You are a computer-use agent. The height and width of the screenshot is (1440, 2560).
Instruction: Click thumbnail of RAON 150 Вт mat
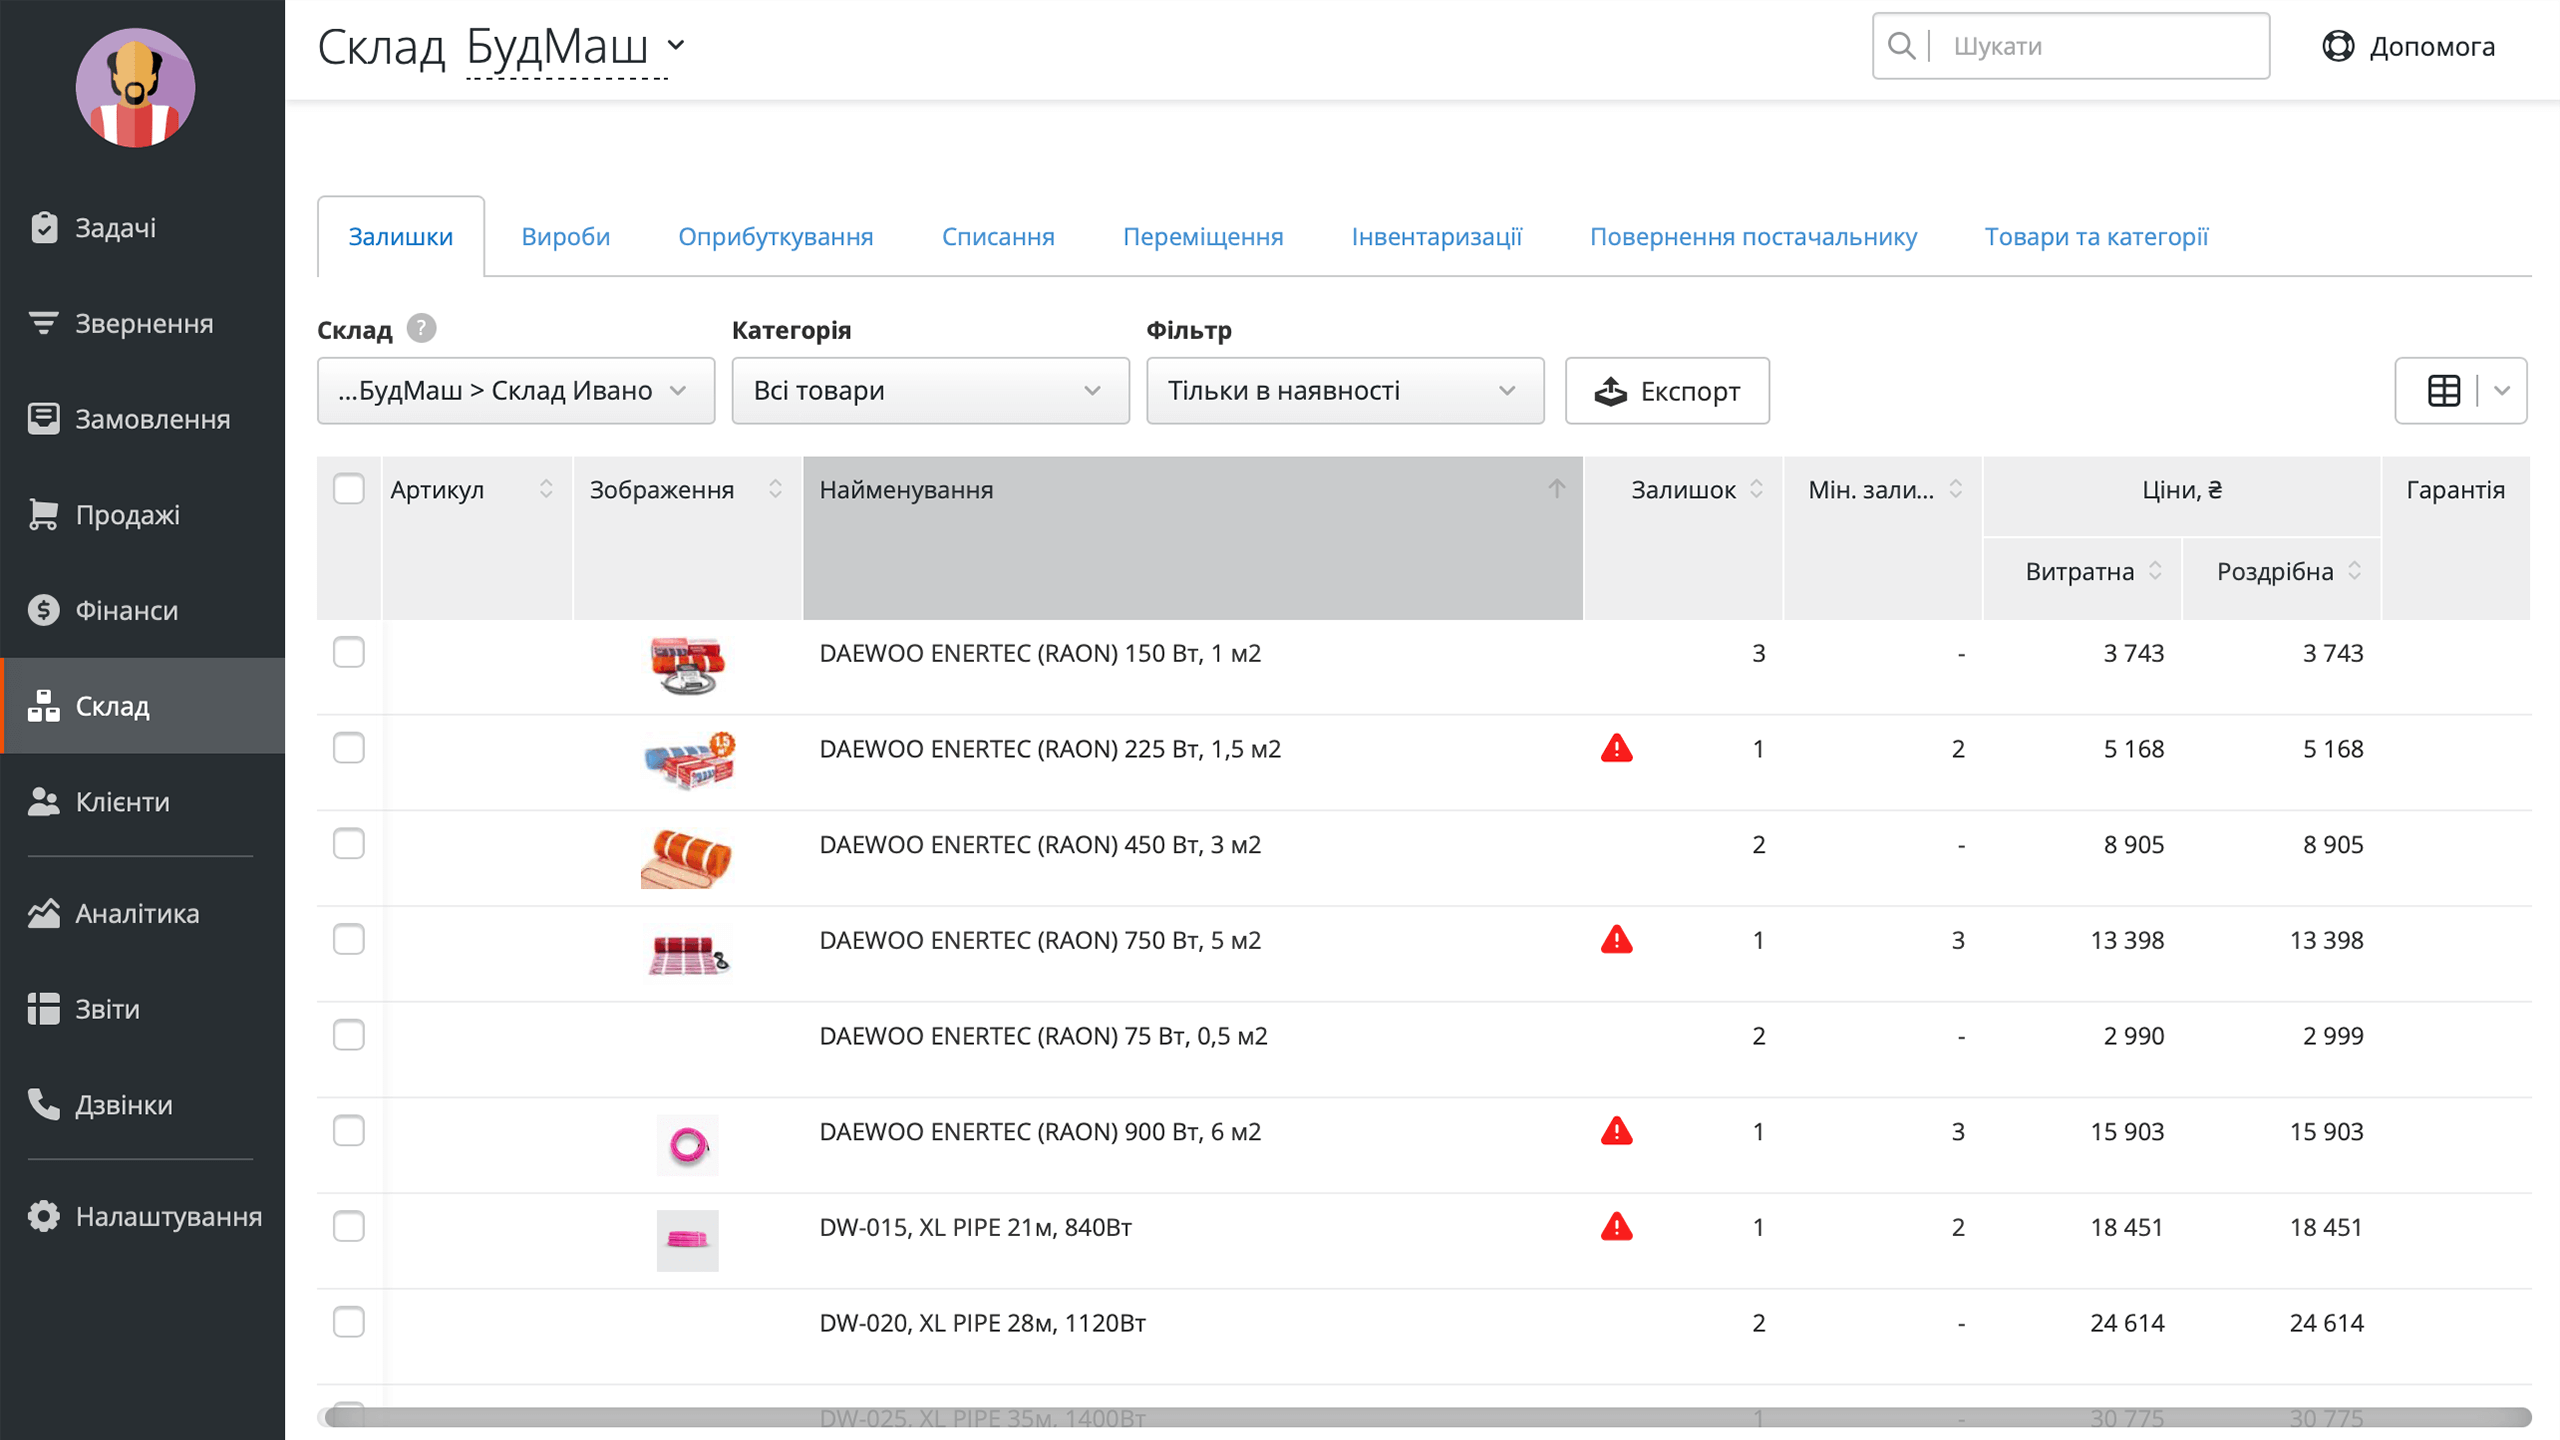(687, 666)
